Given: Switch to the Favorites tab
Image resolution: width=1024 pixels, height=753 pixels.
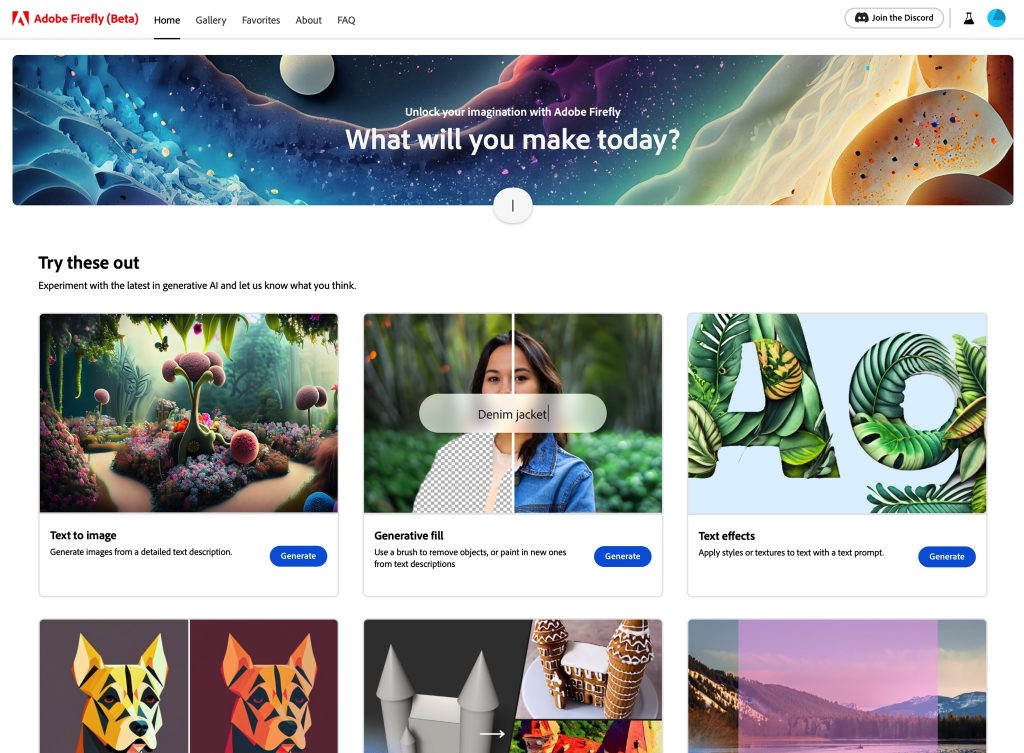Looking at the screenshot, I should (261, 20).
